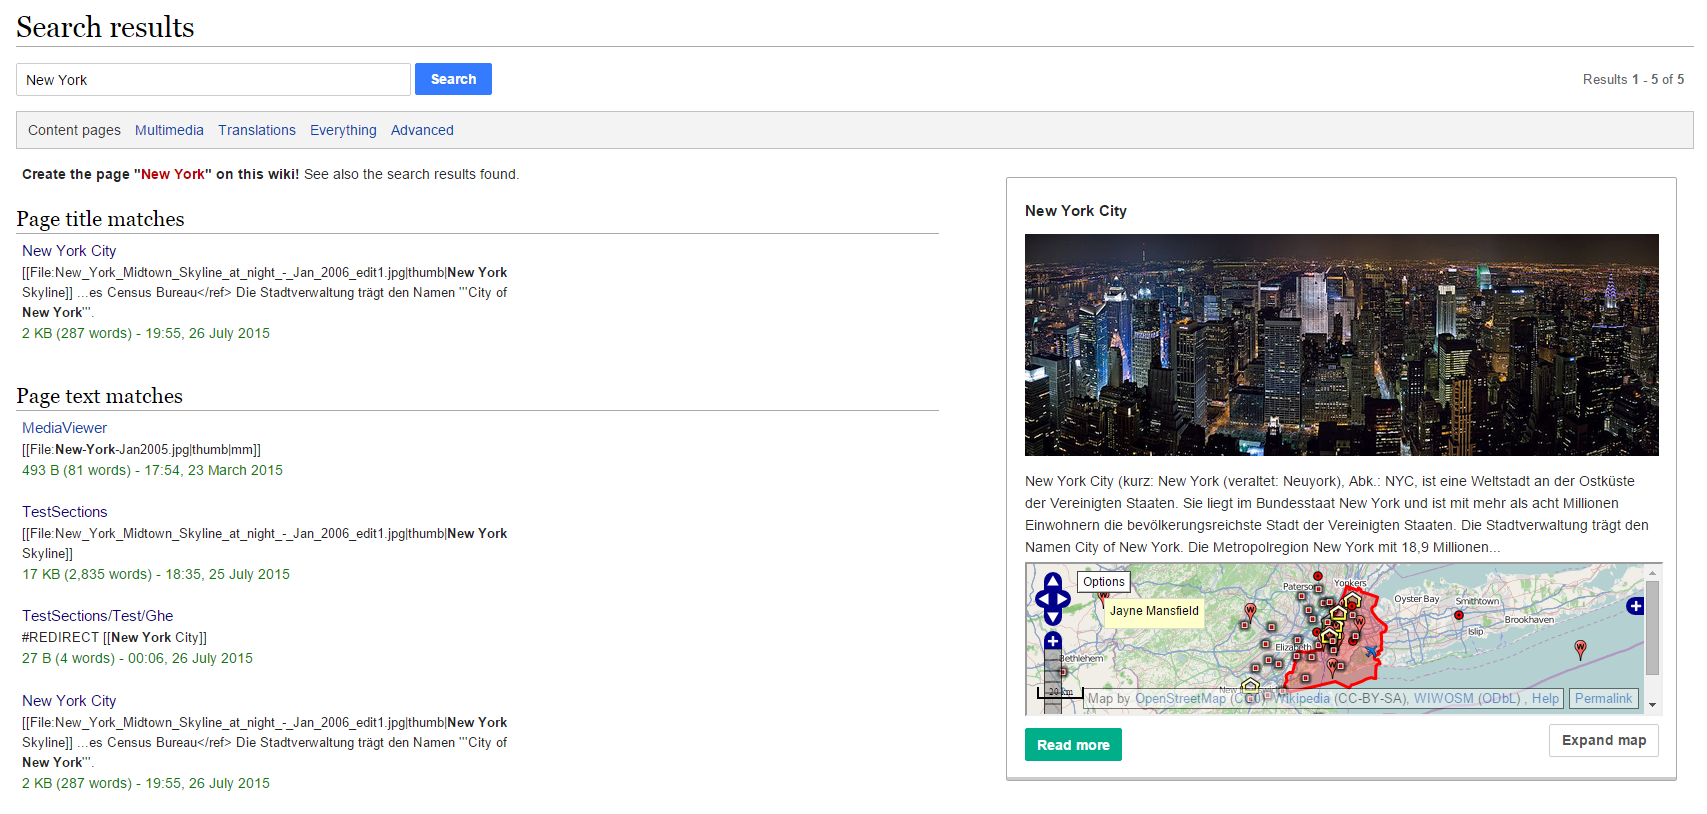This screenshot has width=1707, height=814.
Task: Click the New York City preview card heading
Action: point(1076,211)
